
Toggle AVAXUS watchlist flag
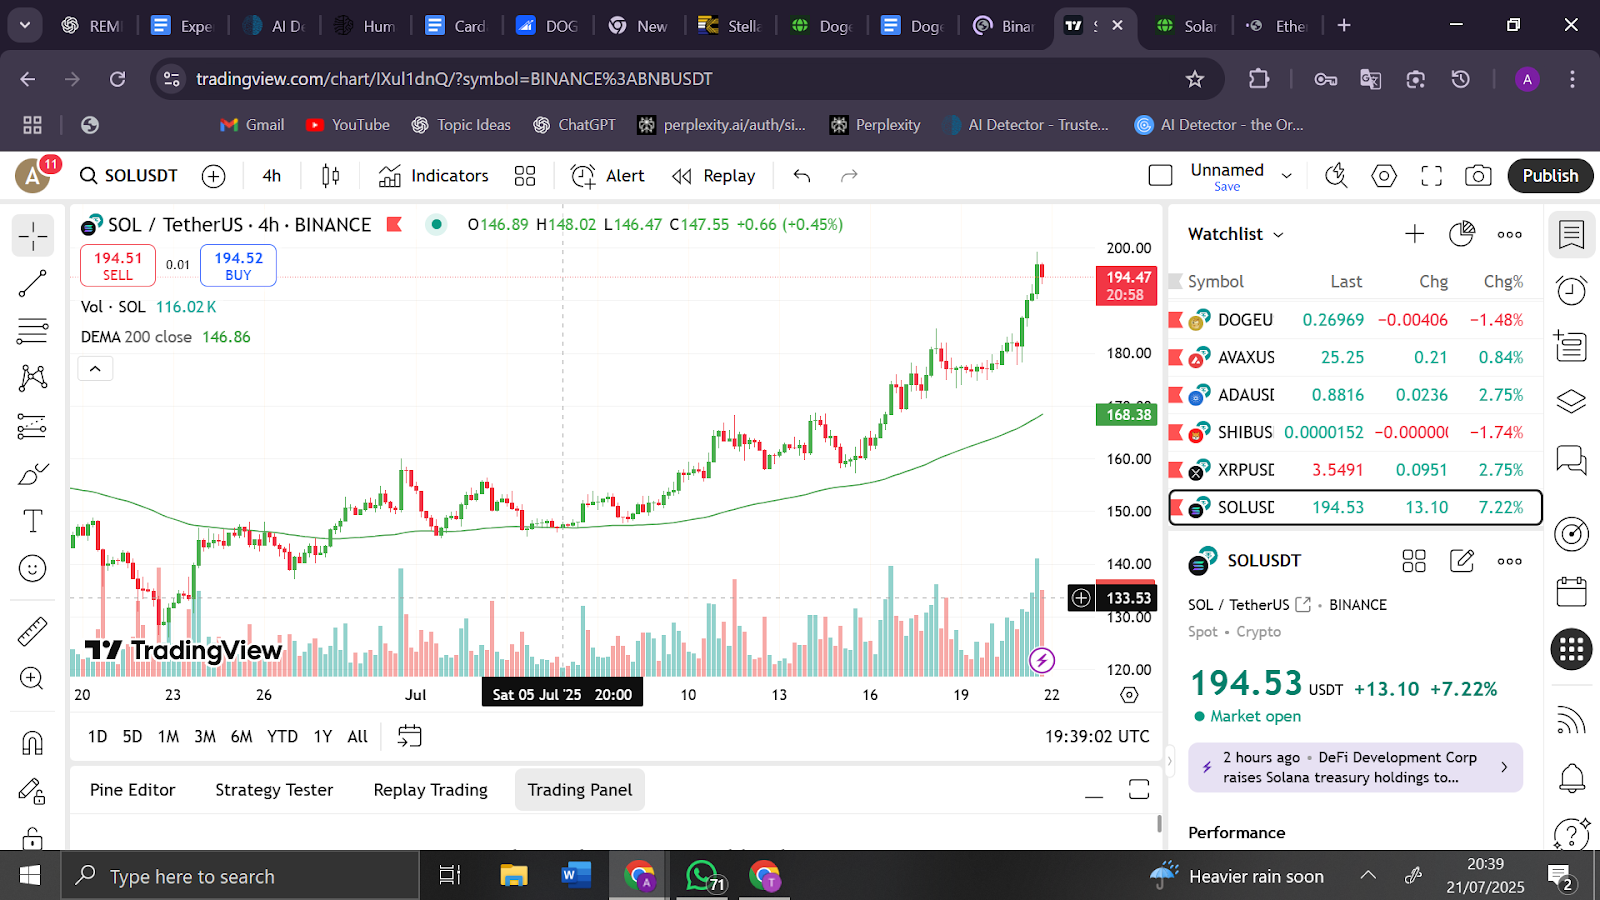tap(1176, 357)
